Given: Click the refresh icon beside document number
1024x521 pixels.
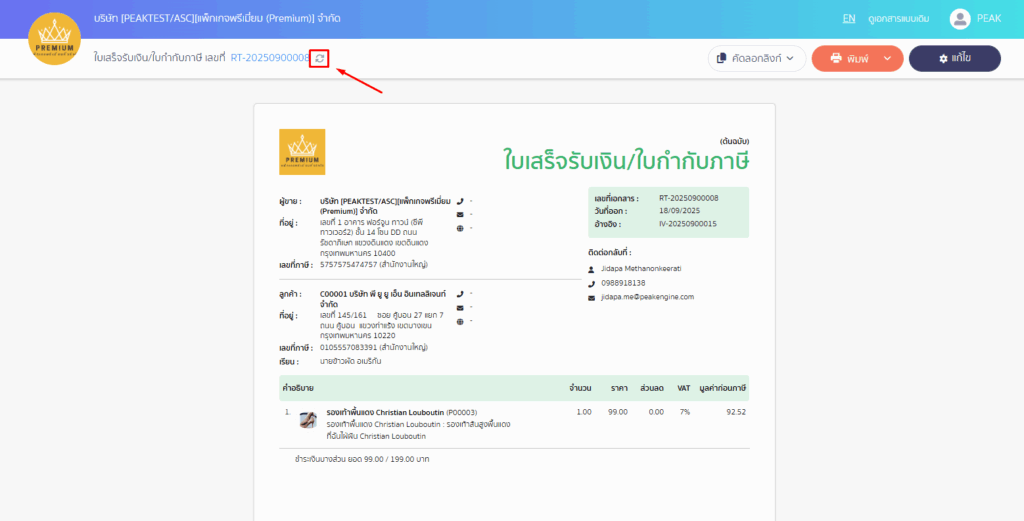Looking at the screenshot, I should 319,58.
